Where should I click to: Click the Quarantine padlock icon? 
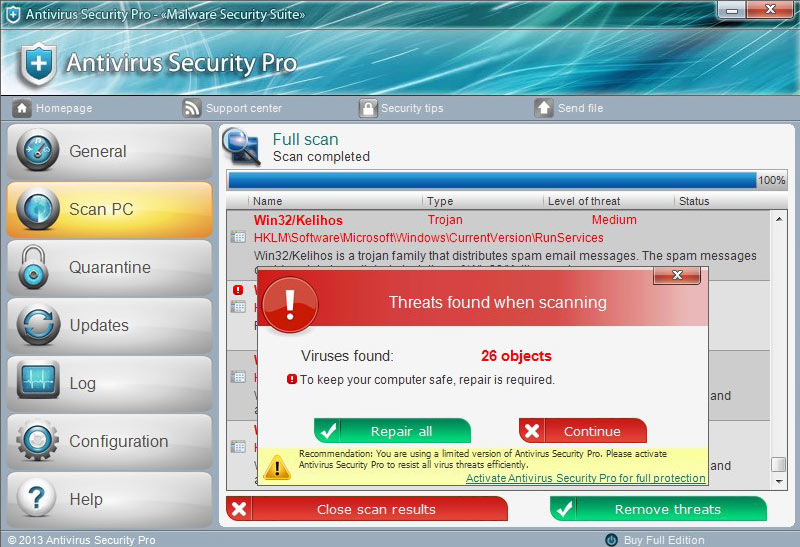pyautogui.click(x=34, y=267)
